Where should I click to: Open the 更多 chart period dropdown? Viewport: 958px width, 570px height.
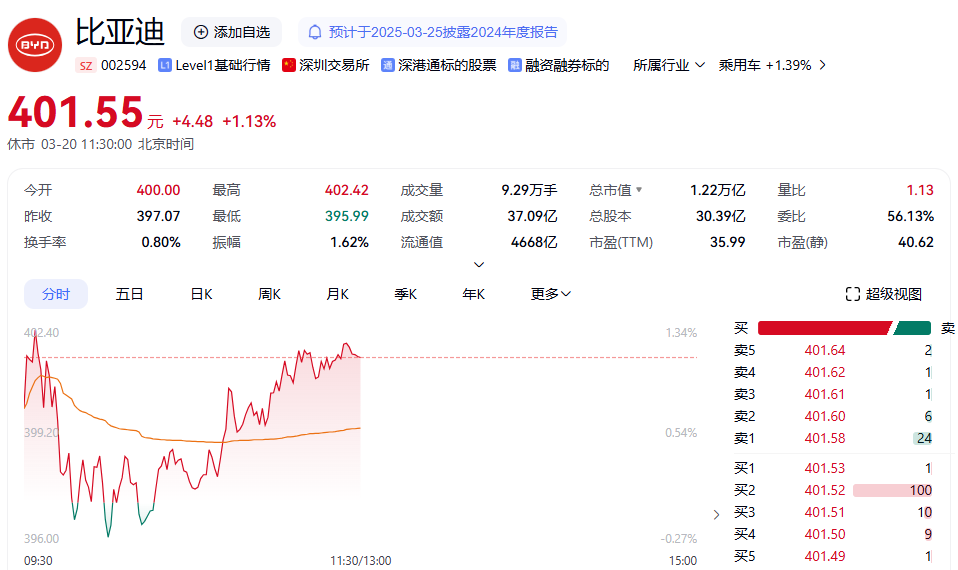tap(551, 294)
